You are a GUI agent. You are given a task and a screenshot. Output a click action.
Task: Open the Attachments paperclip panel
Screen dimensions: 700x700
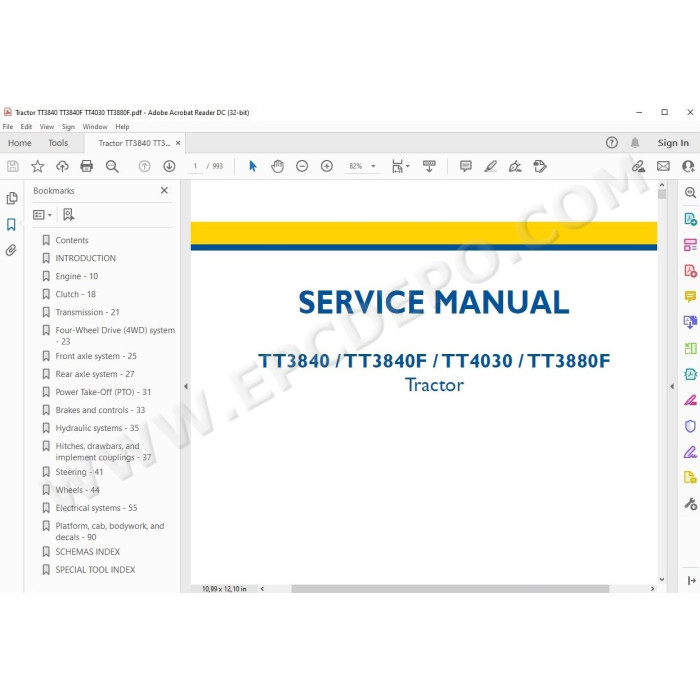click(x=12, y=250)
